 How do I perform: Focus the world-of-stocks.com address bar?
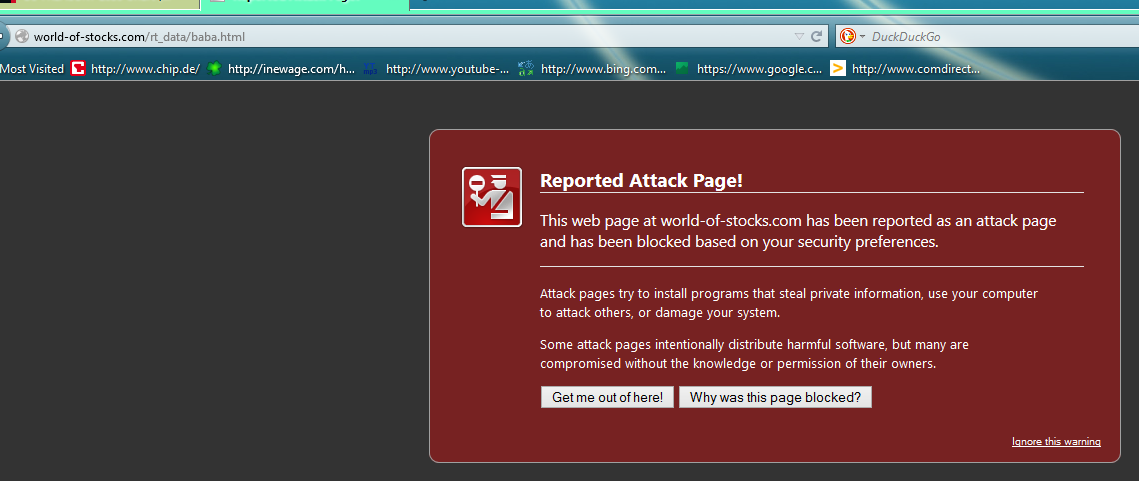click(x=400, y=37)
